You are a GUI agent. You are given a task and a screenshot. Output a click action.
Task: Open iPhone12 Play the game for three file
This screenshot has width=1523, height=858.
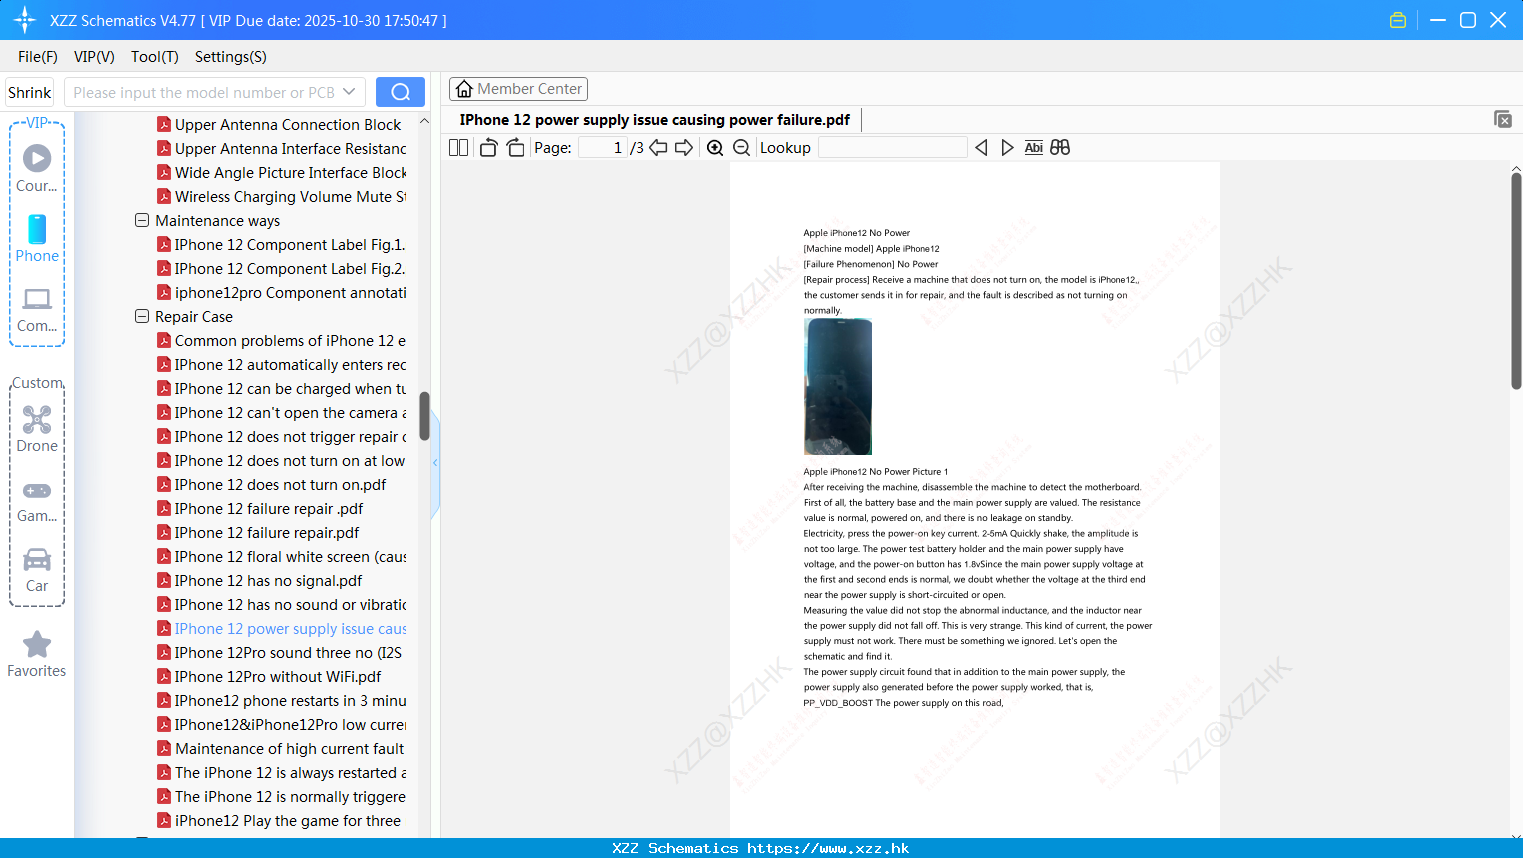279,820
